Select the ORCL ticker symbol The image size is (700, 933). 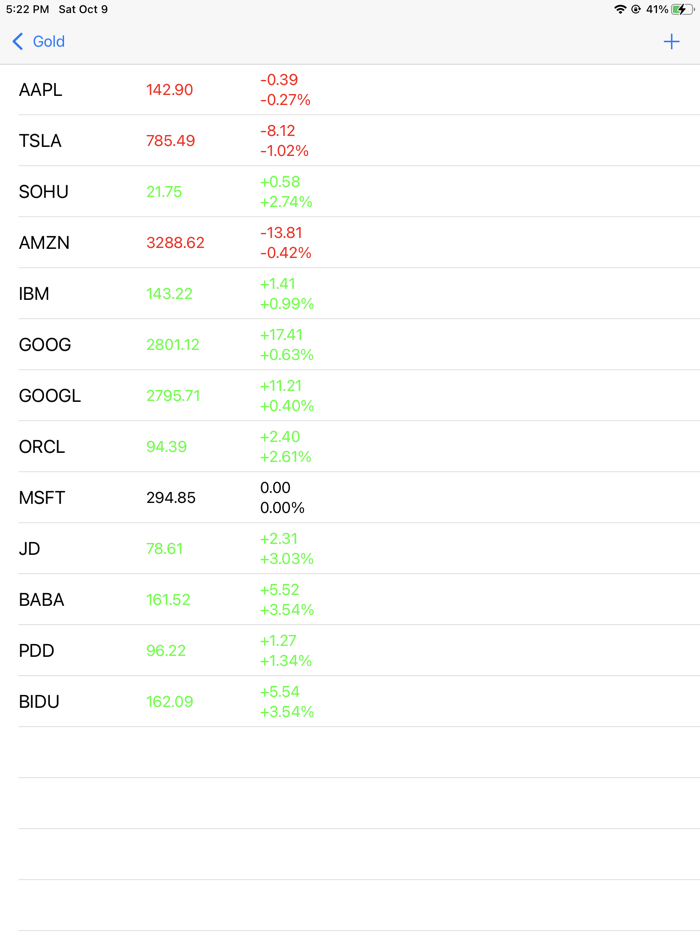[x=40, y=446]
